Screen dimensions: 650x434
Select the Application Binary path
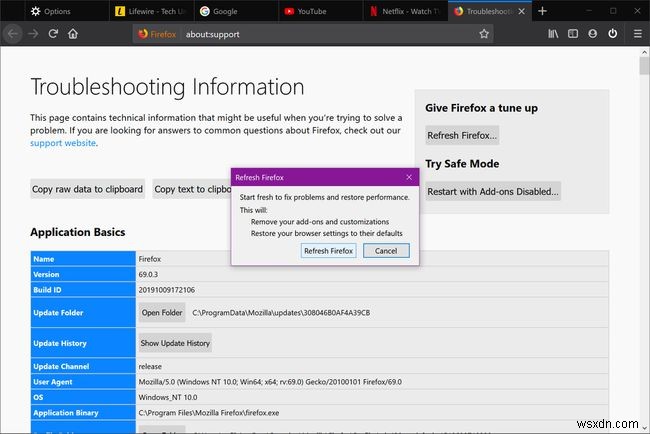click(x=209, y=413)
